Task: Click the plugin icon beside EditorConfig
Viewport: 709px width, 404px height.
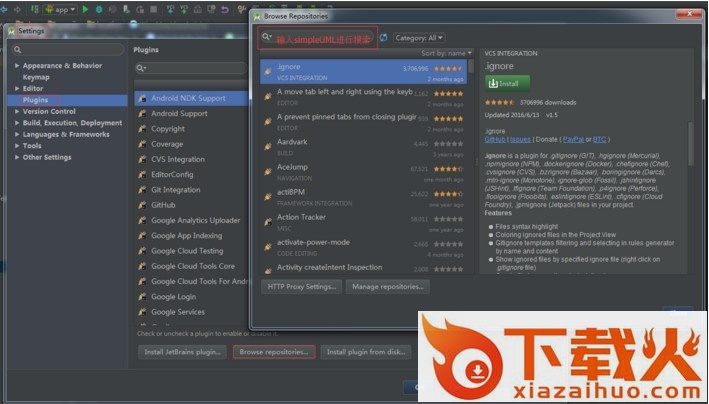Action: 142,175
